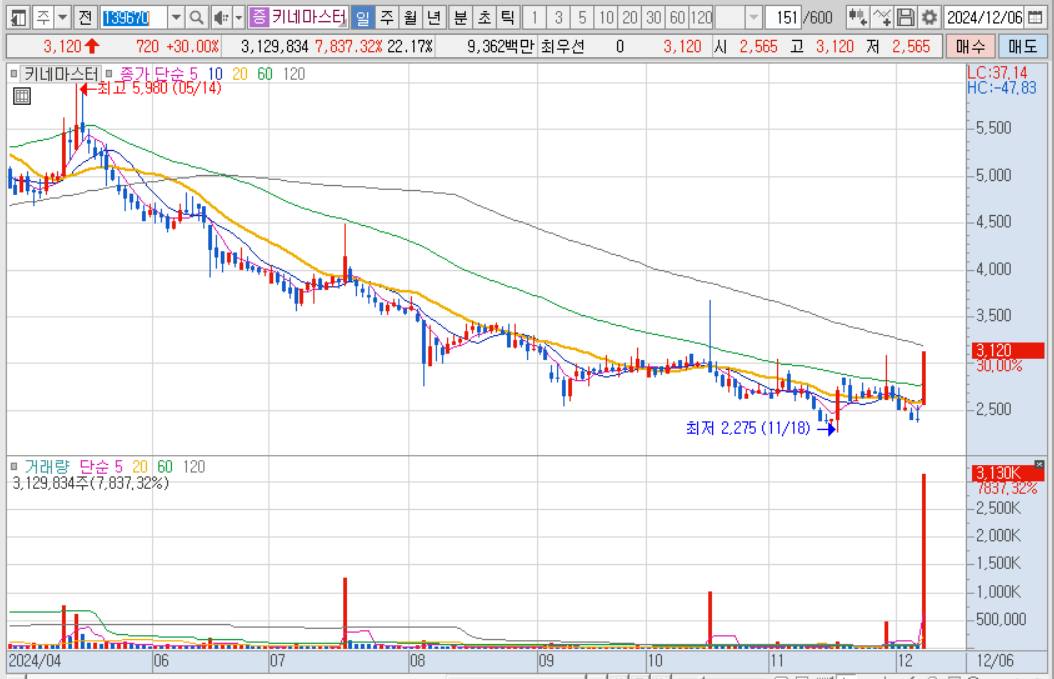
Task: Click the volume 단순 5 legend
Action: click(102, 467)
